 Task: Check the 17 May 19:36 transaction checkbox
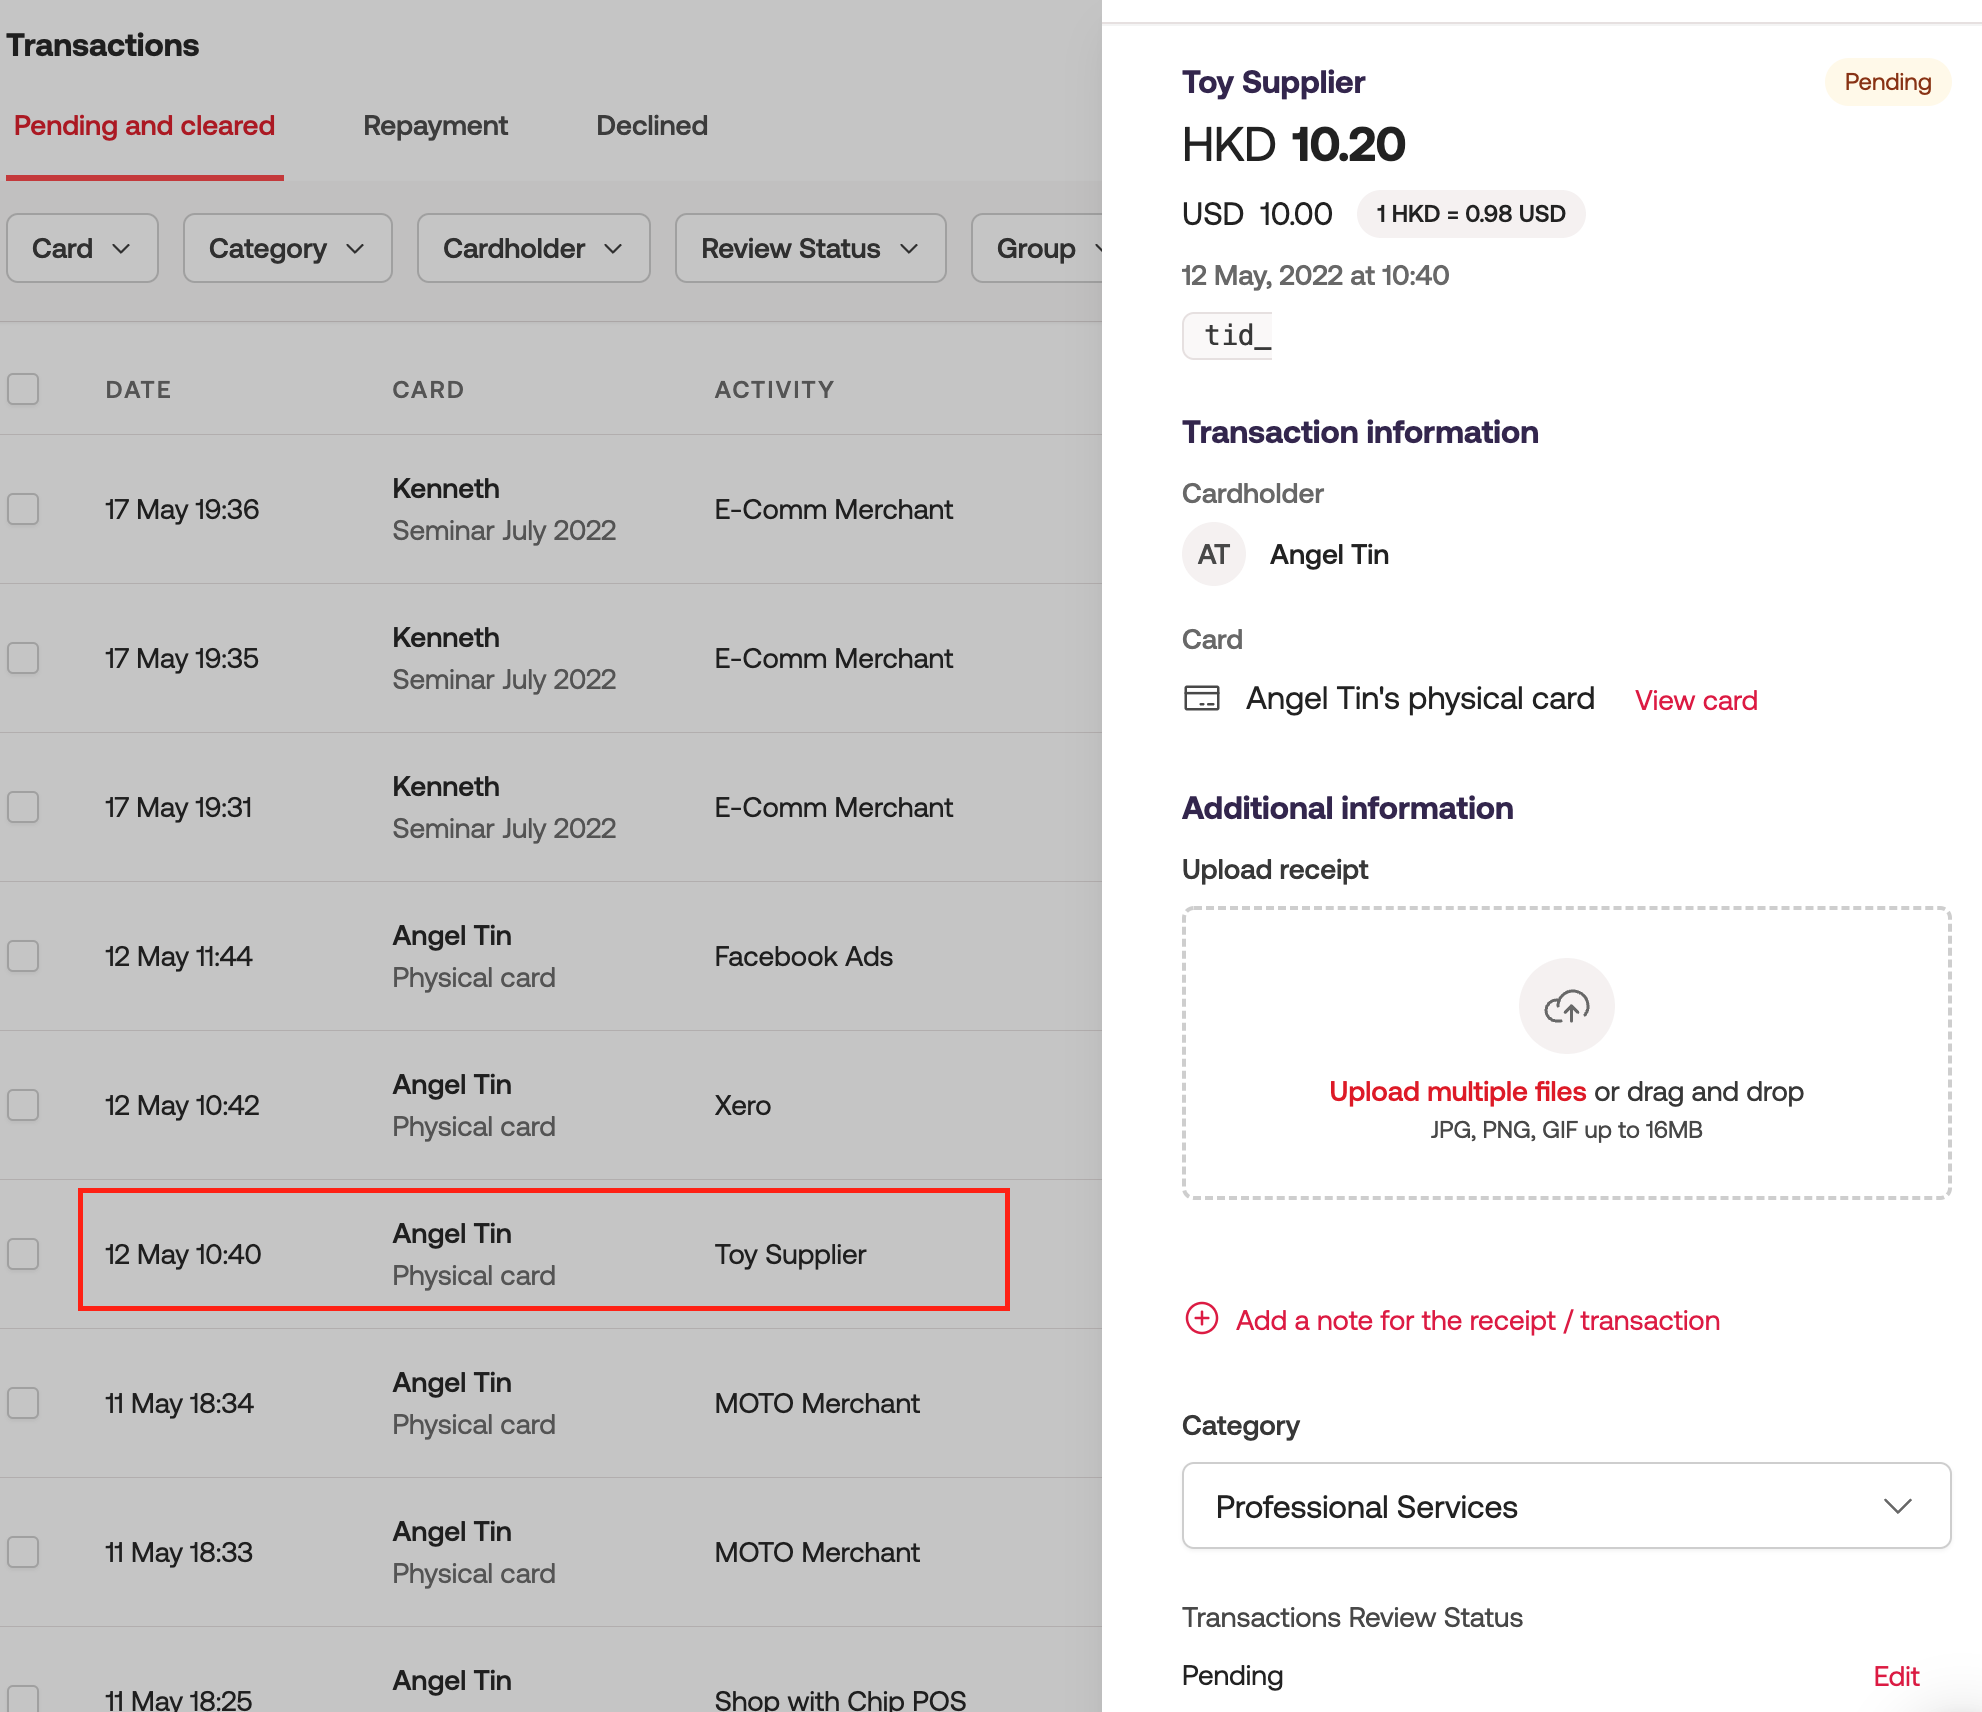(23, 509)
